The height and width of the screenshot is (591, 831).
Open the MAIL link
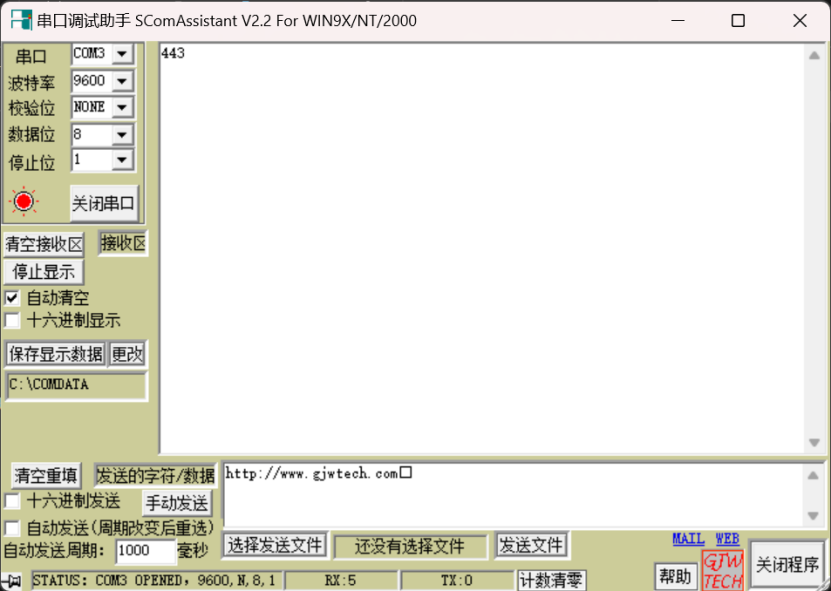(688, 539)
